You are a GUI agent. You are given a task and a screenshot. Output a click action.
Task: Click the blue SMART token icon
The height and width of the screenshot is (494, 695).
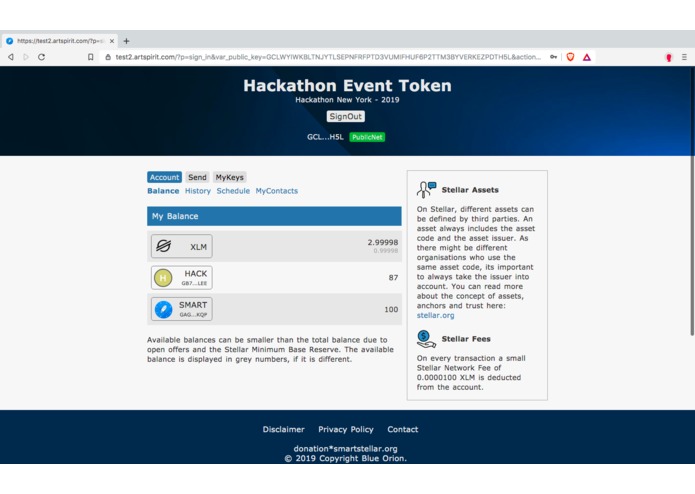click(x=163, y=309)
